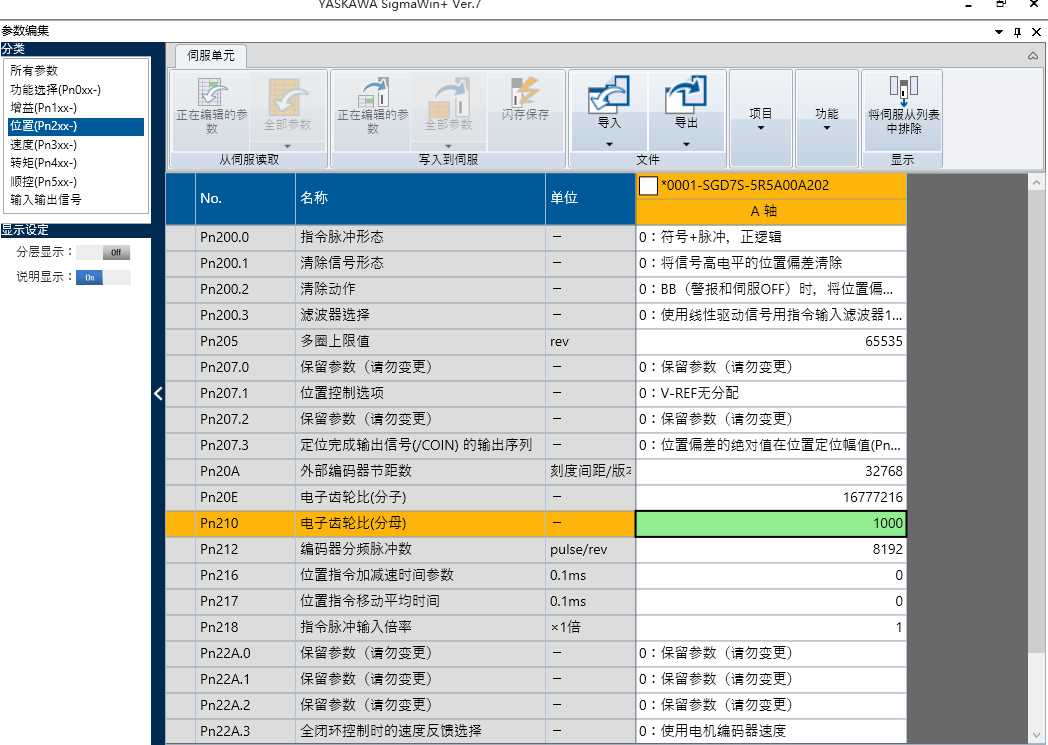Screen dimensions: 1048x745
Task: Open the 功能 dropdown menu
Action: (827, 118)
